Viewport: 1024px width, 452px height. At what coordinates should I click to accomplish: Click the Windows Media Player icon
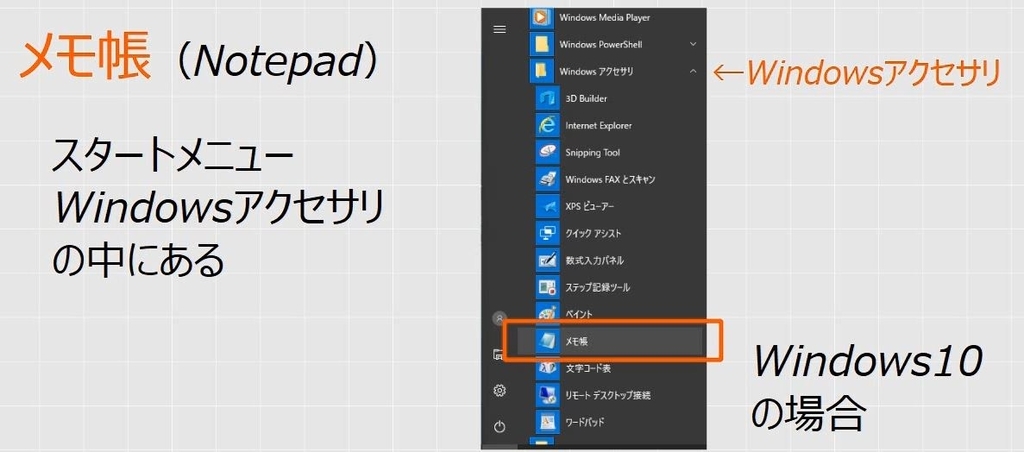[x=540, y=17]
